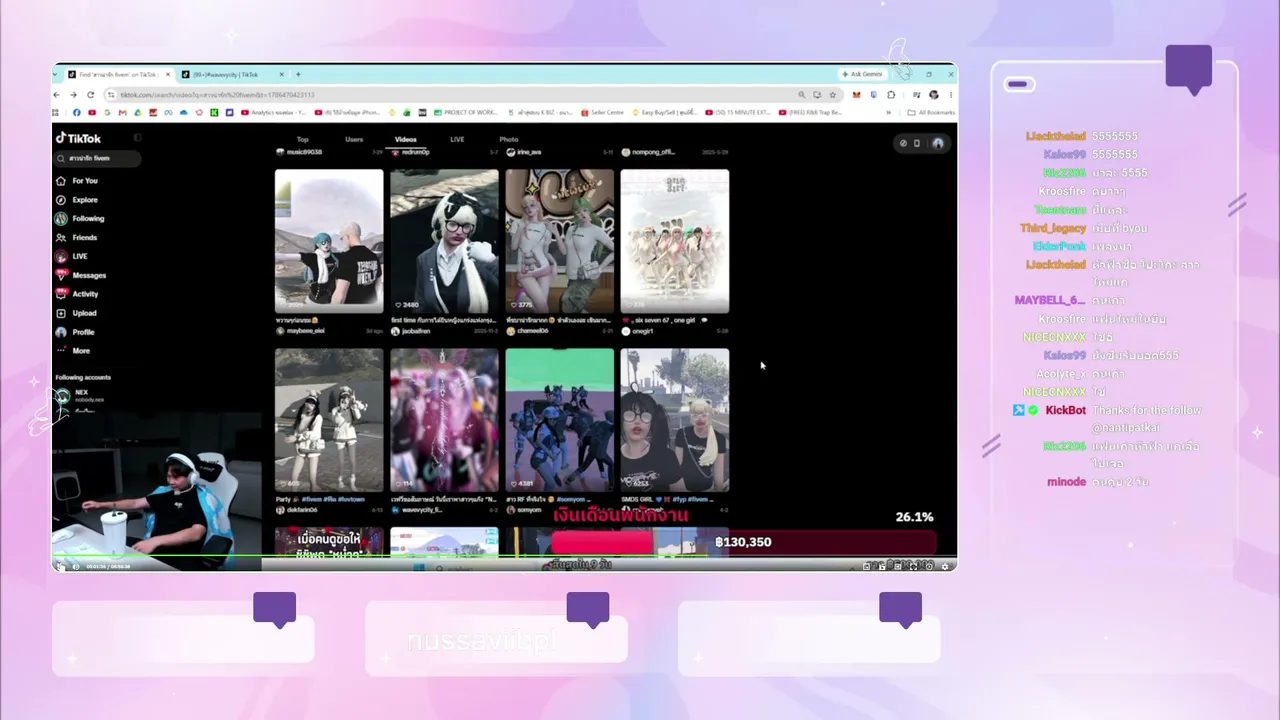The image size is (1280, 720).
Task: Open the 'six seven 67, one girl' video
Action: point(674,241)
